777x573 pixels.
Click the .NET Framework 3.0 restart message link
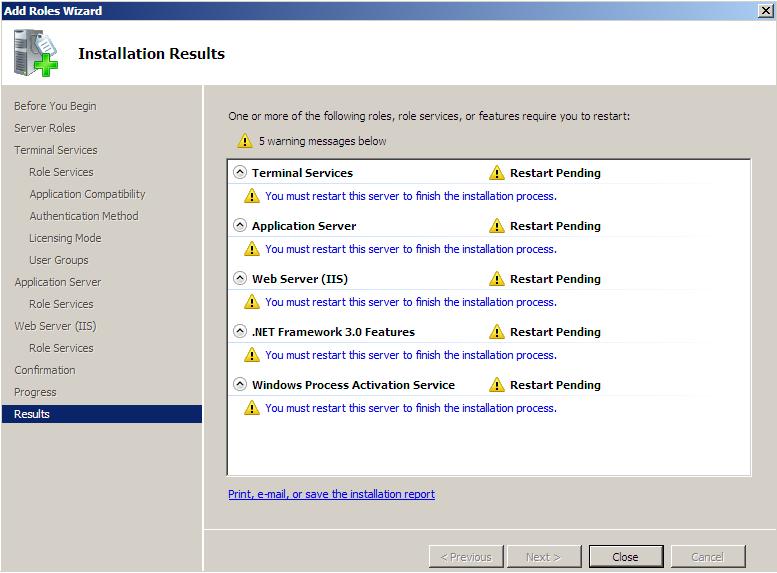[411, 355]
